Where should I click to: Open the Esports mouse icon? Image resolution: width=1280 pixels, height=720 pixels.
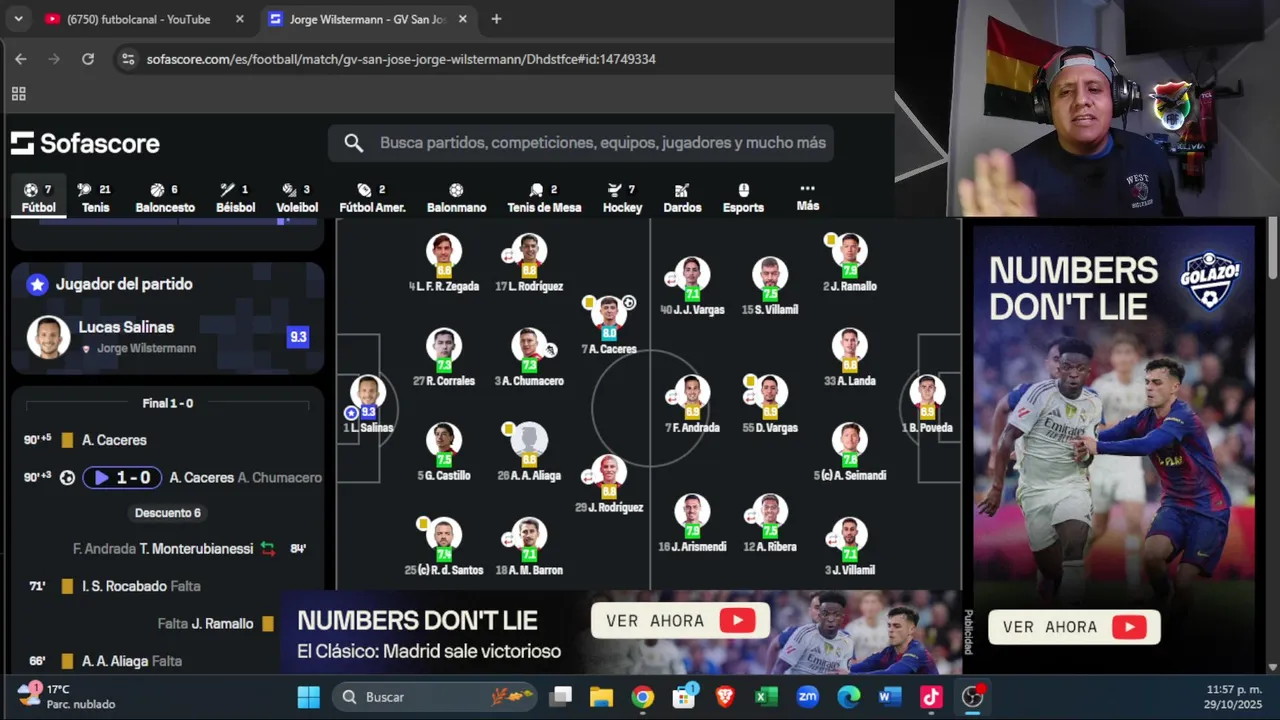point(743,190)
